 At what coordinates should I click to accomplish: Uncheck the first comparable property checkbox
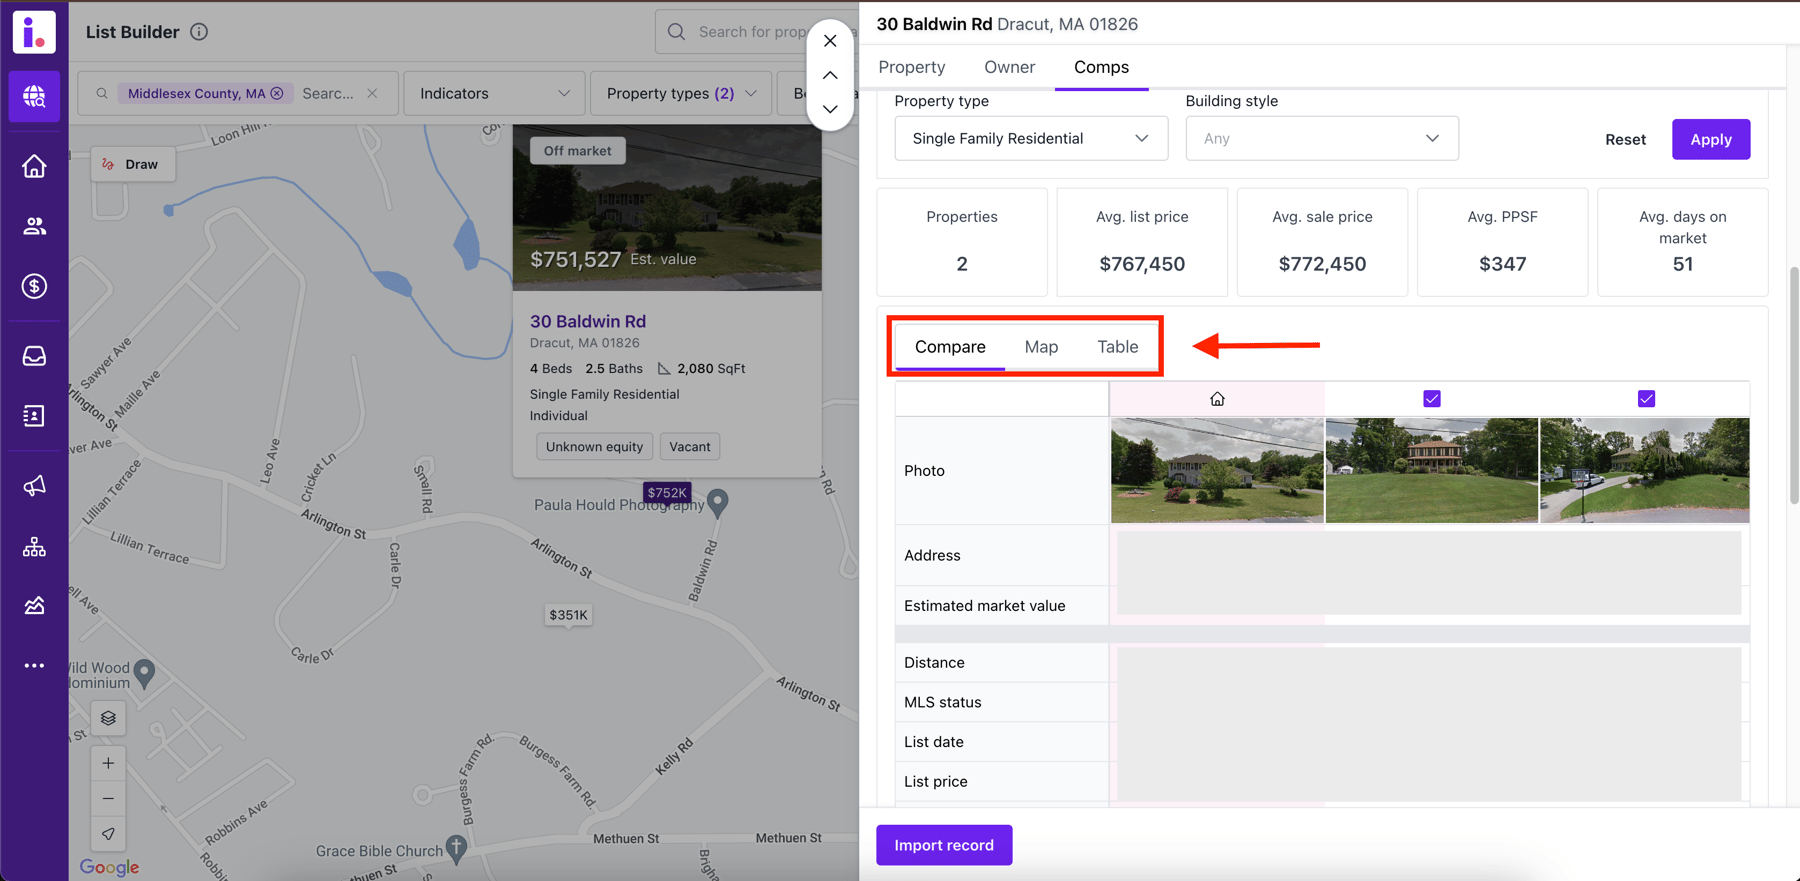[1432, 399]
